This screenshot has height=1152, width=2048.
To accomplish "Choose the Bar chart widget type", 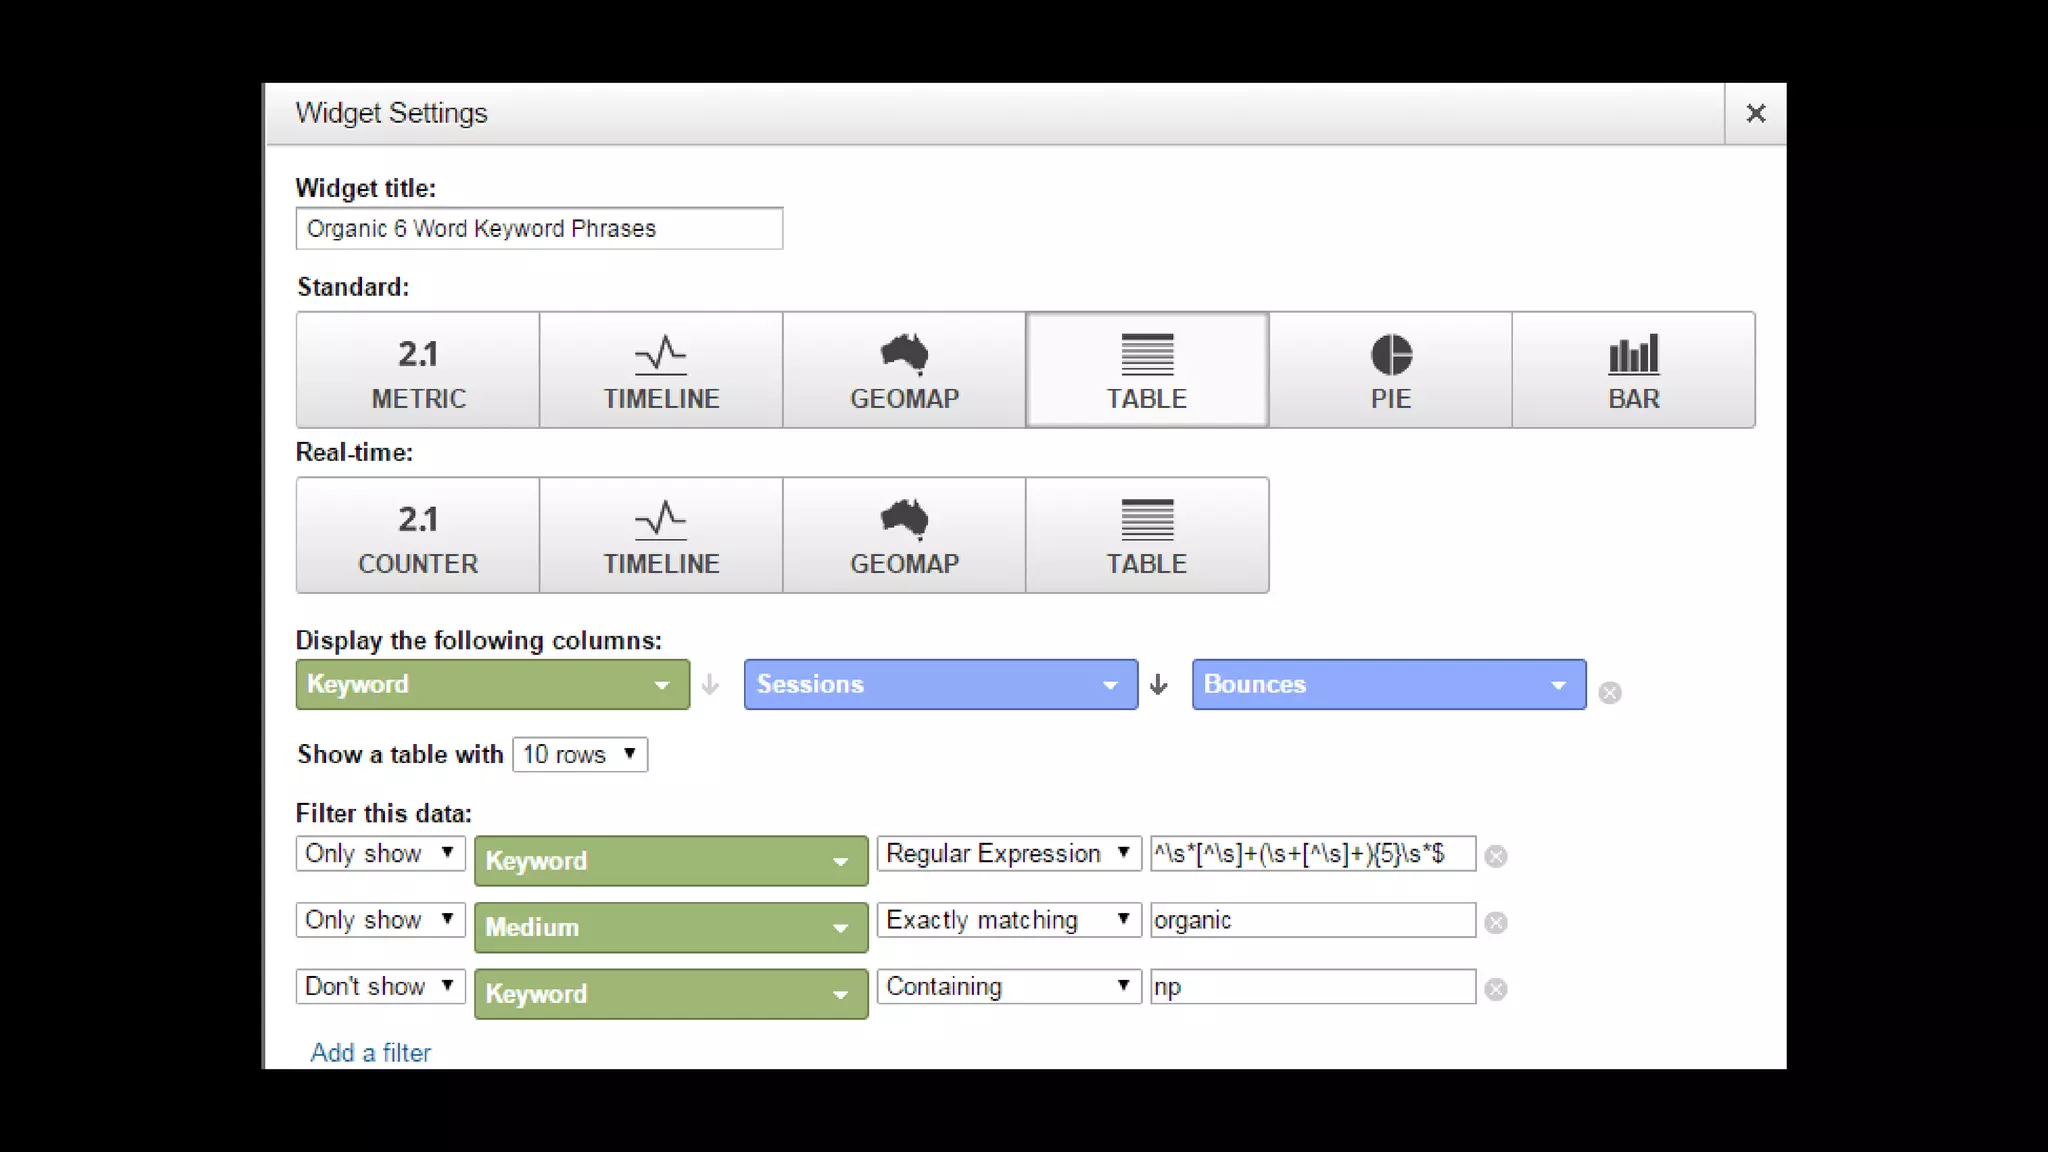I will [x=1633, y=370].
